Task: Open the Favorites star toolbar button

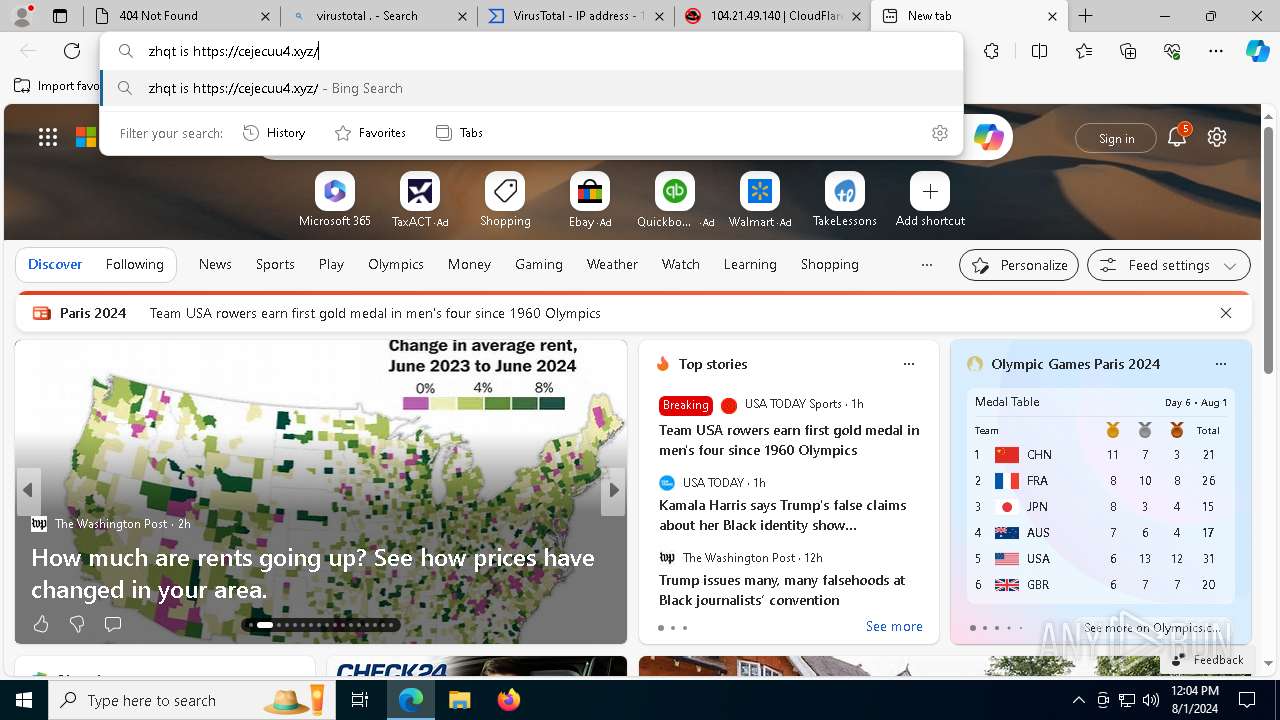Action: pos(1084,51)
